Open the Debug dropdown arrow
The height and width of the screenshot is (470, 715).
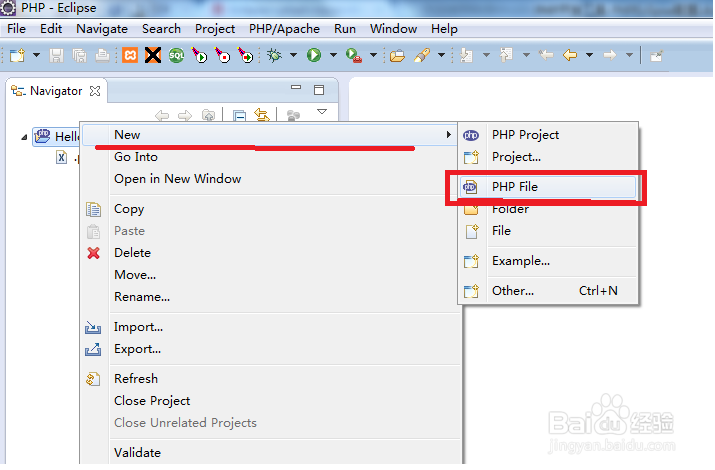tap(293, 55)
